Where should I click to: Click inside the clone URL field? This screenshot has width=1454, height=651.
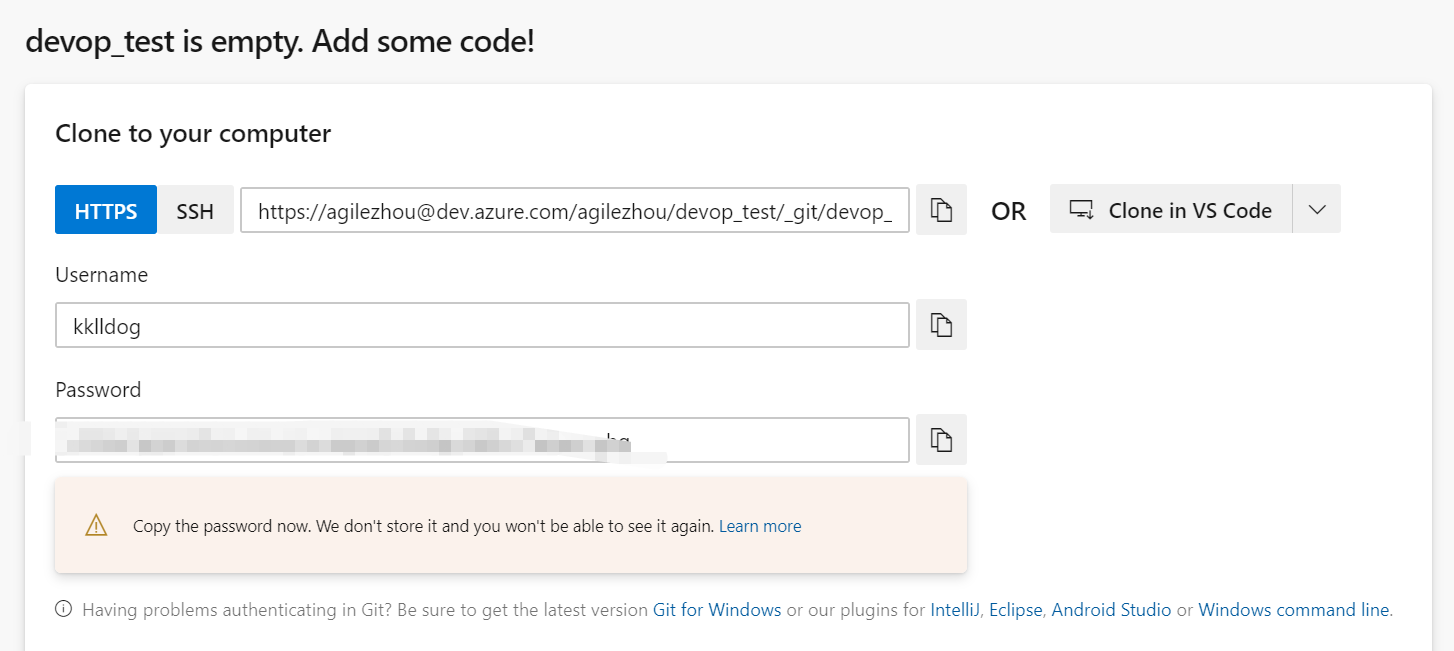(x=575, y=210)
